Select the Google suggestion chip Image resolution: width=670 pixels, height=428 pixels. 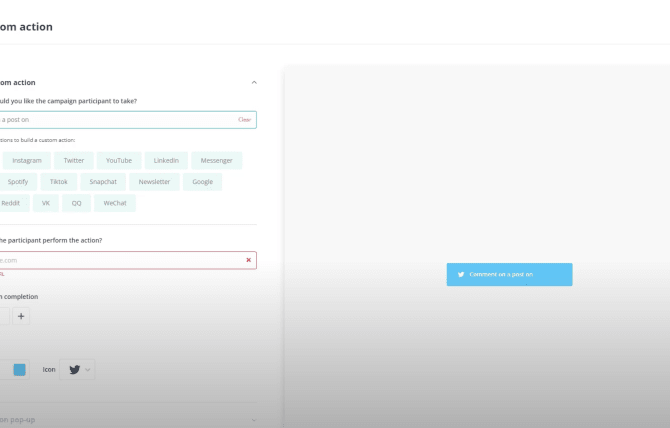click(203, 182)
